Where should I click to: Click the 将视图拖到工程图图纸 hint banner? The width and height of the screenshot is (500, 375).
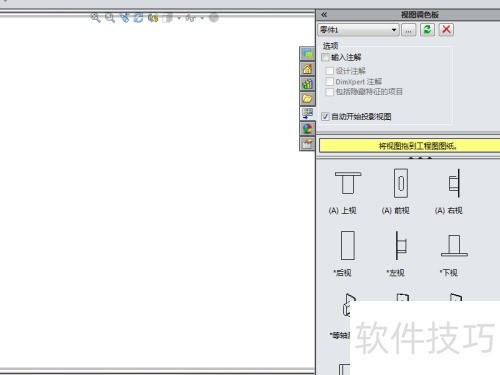(409, 146)
